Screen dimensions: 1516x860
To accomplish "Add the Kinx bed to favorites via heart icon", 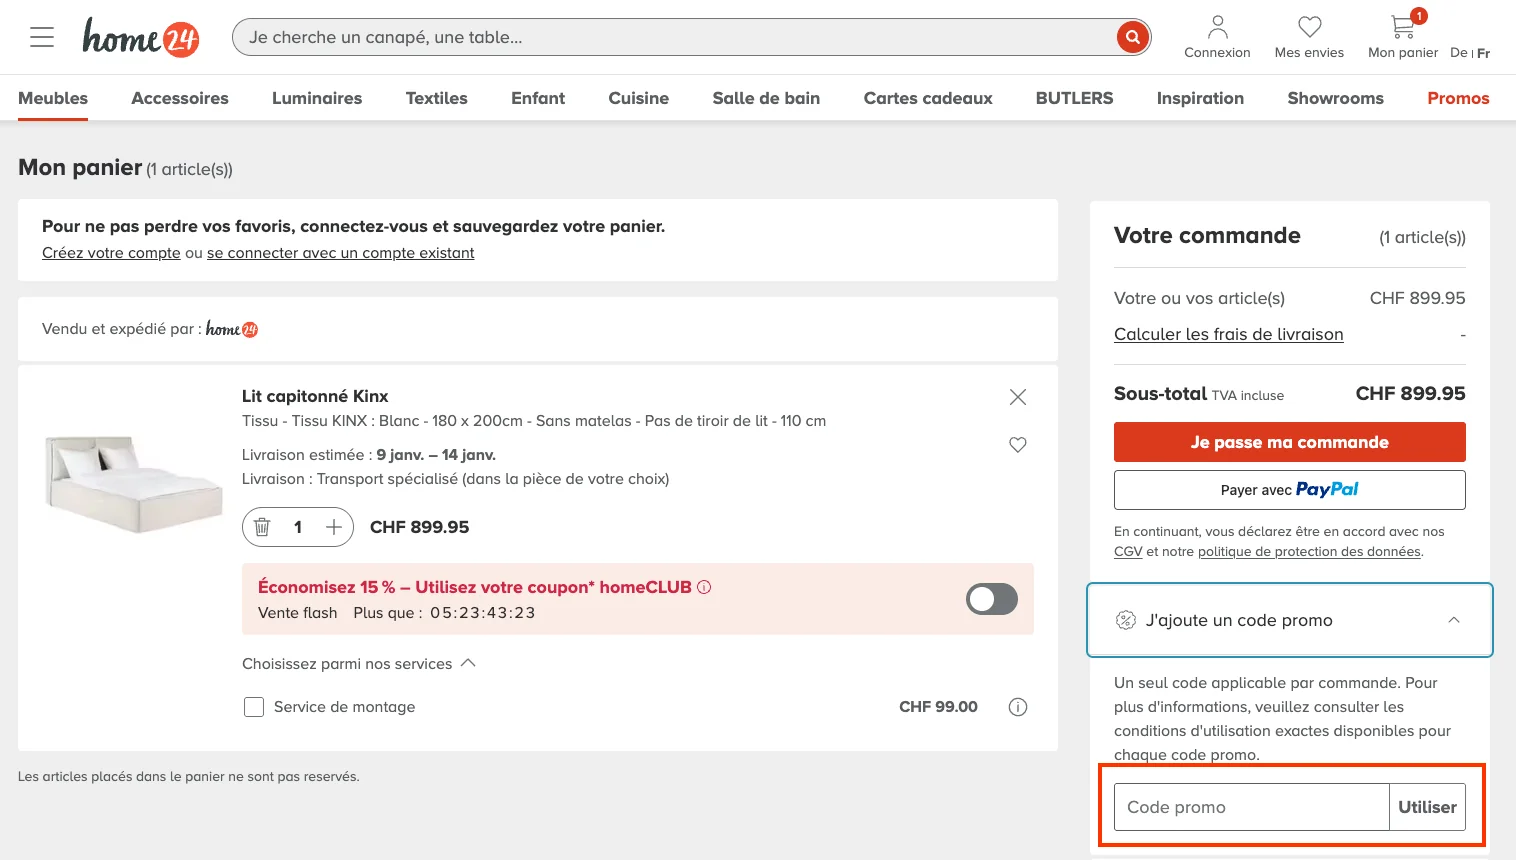I will coord(1017,444).
